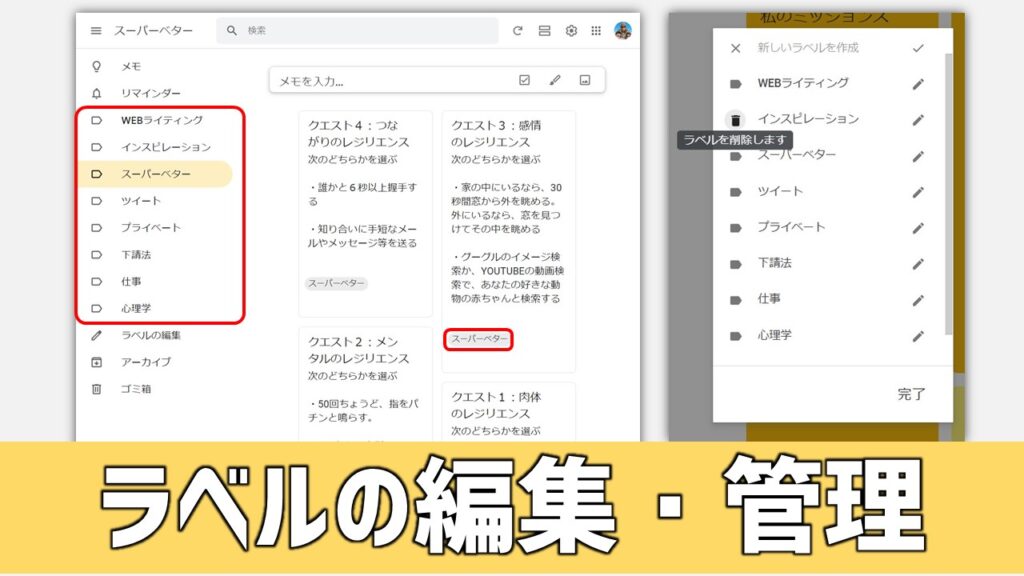Click the 仕事 label icon in dialog
Viewport: 1024px width, 576px height.
tap(735, 300)
